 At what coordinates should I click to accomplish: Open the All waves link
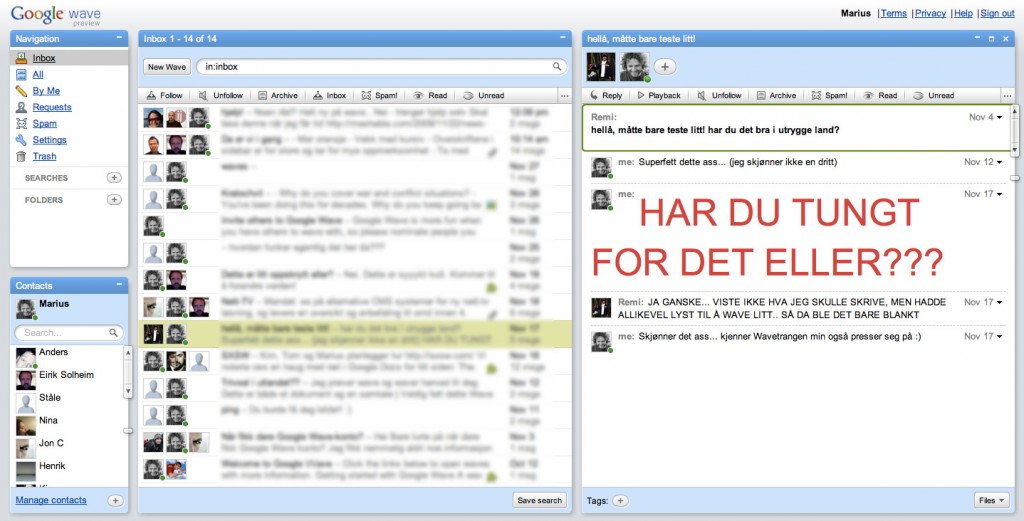pos(38,74)
